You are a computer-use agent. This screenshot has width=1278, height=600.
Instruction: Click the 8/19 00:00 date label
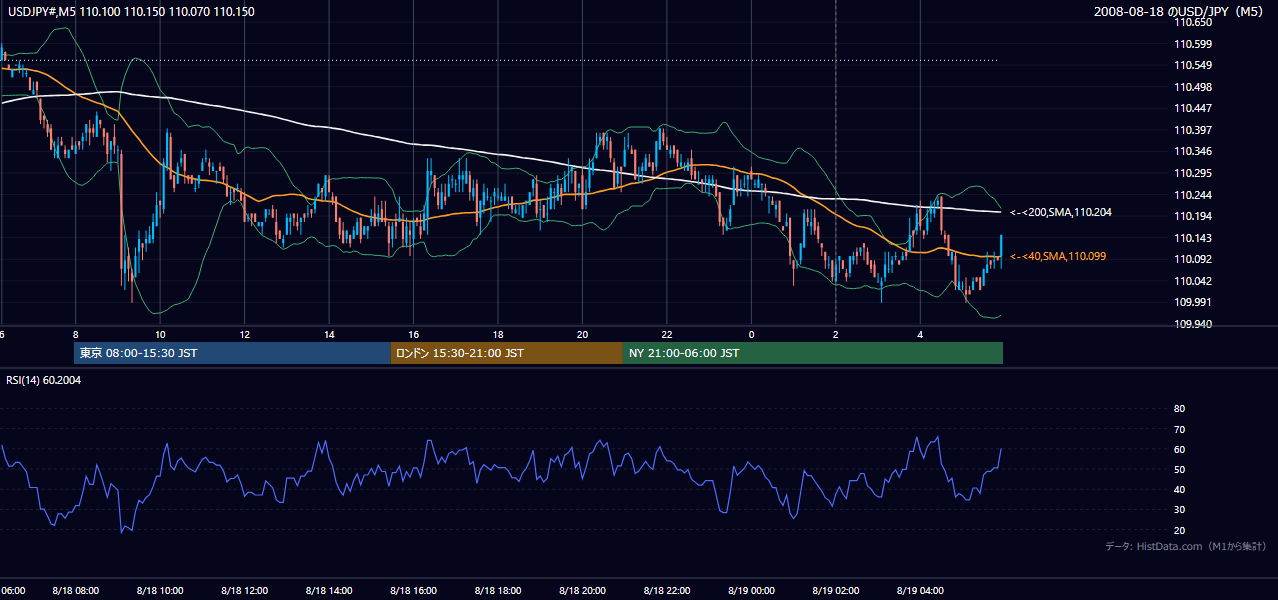[751, 591]
